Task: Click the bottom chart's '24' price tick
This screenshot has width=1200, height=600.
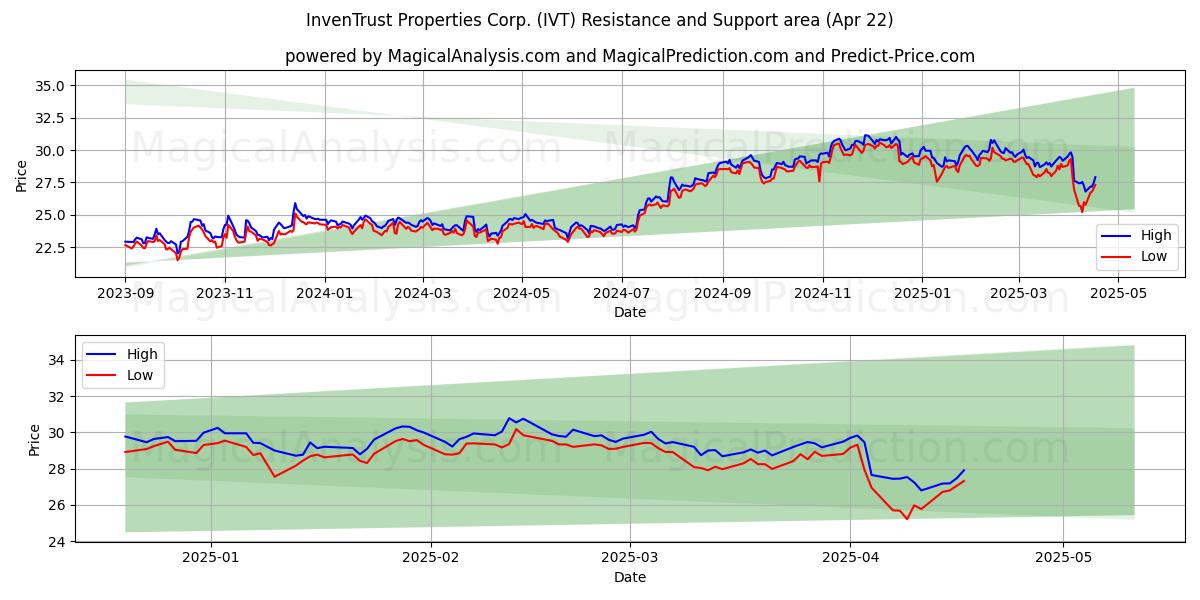Action: click(x=59, y=542)
